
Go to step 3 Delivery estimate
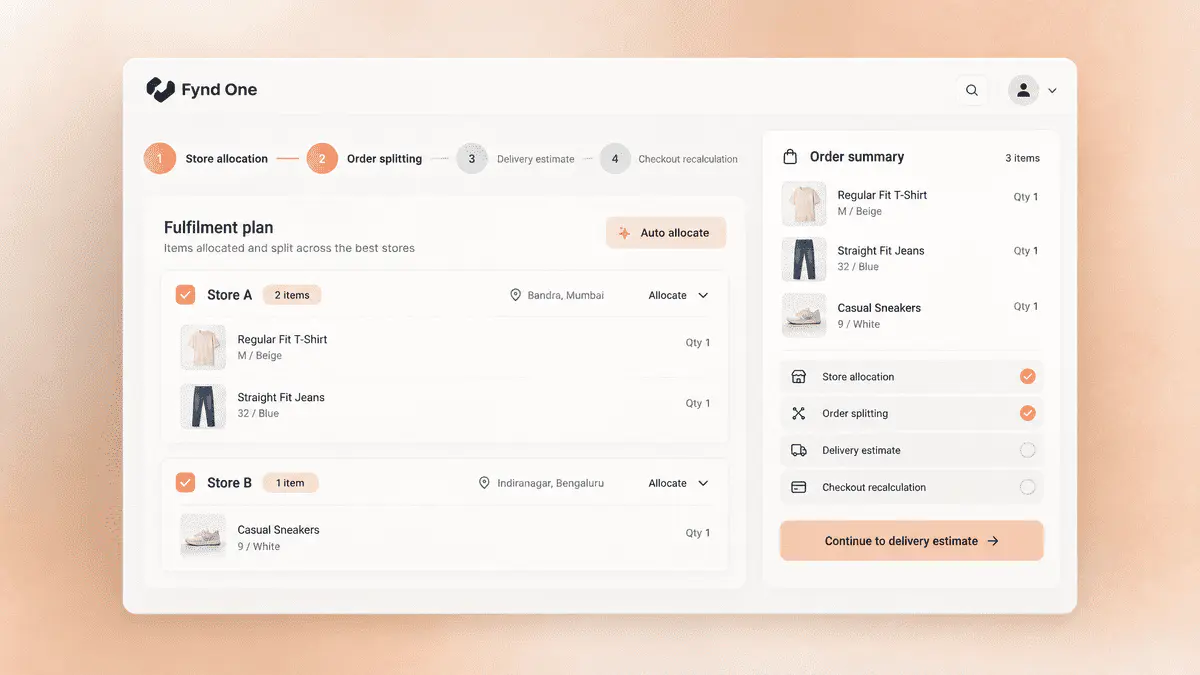[516, 158]
